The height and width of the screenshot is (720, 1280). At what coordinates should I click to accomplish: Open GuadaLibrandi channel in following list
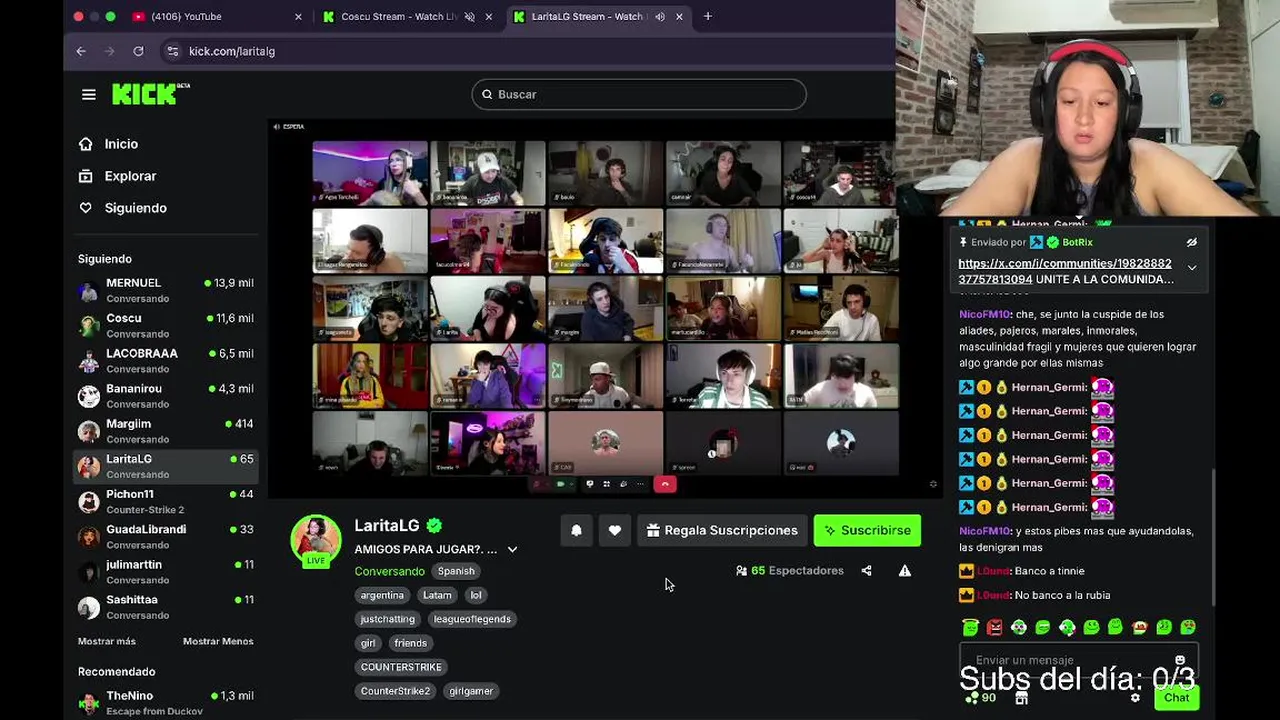(166, 536)
